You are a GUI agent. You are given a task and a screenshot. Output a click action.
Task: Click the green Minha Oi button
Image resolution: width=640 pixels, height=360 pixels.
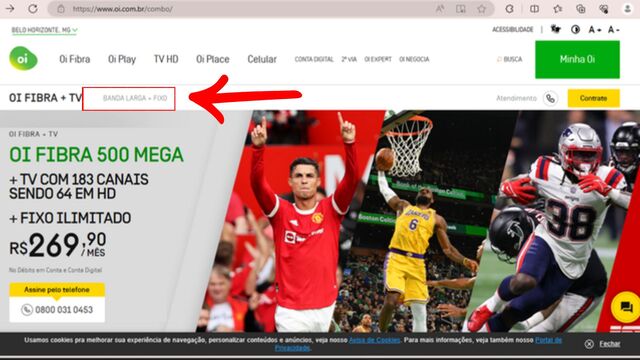[577, 59]
